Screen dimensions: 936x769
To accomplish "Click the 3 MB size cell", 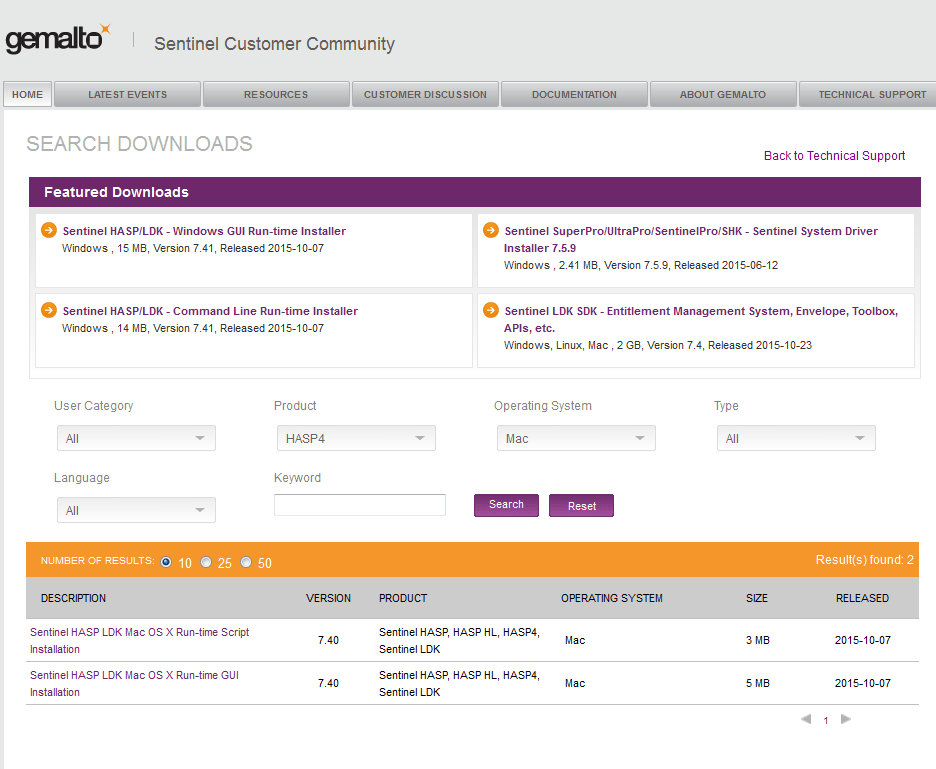I will (758, 640).
